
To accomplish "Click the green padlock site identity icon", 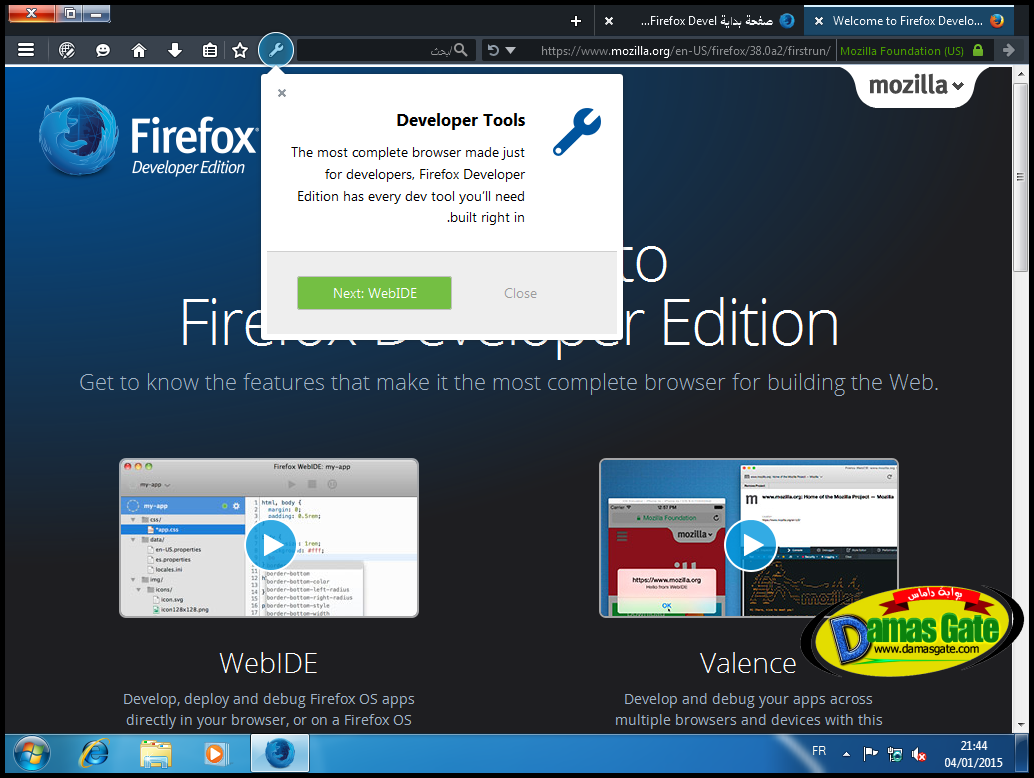I will point(979,51).
